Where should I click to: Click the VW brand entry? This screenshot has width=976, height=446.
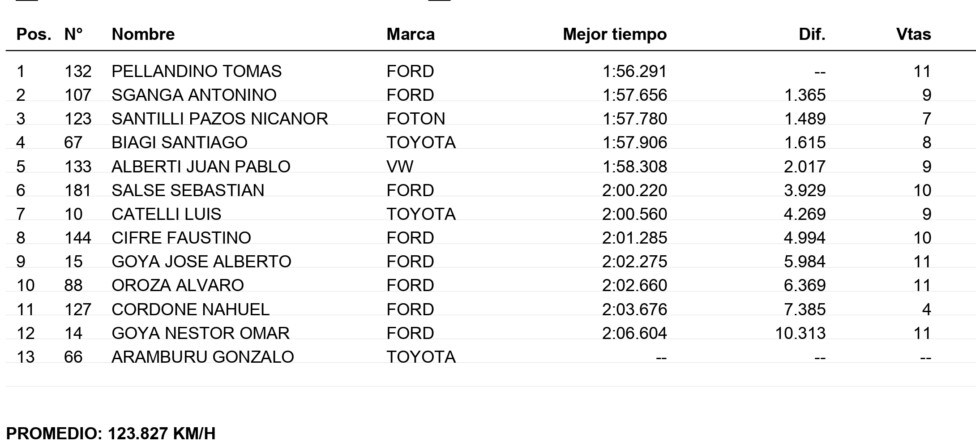tap(400, 167)
